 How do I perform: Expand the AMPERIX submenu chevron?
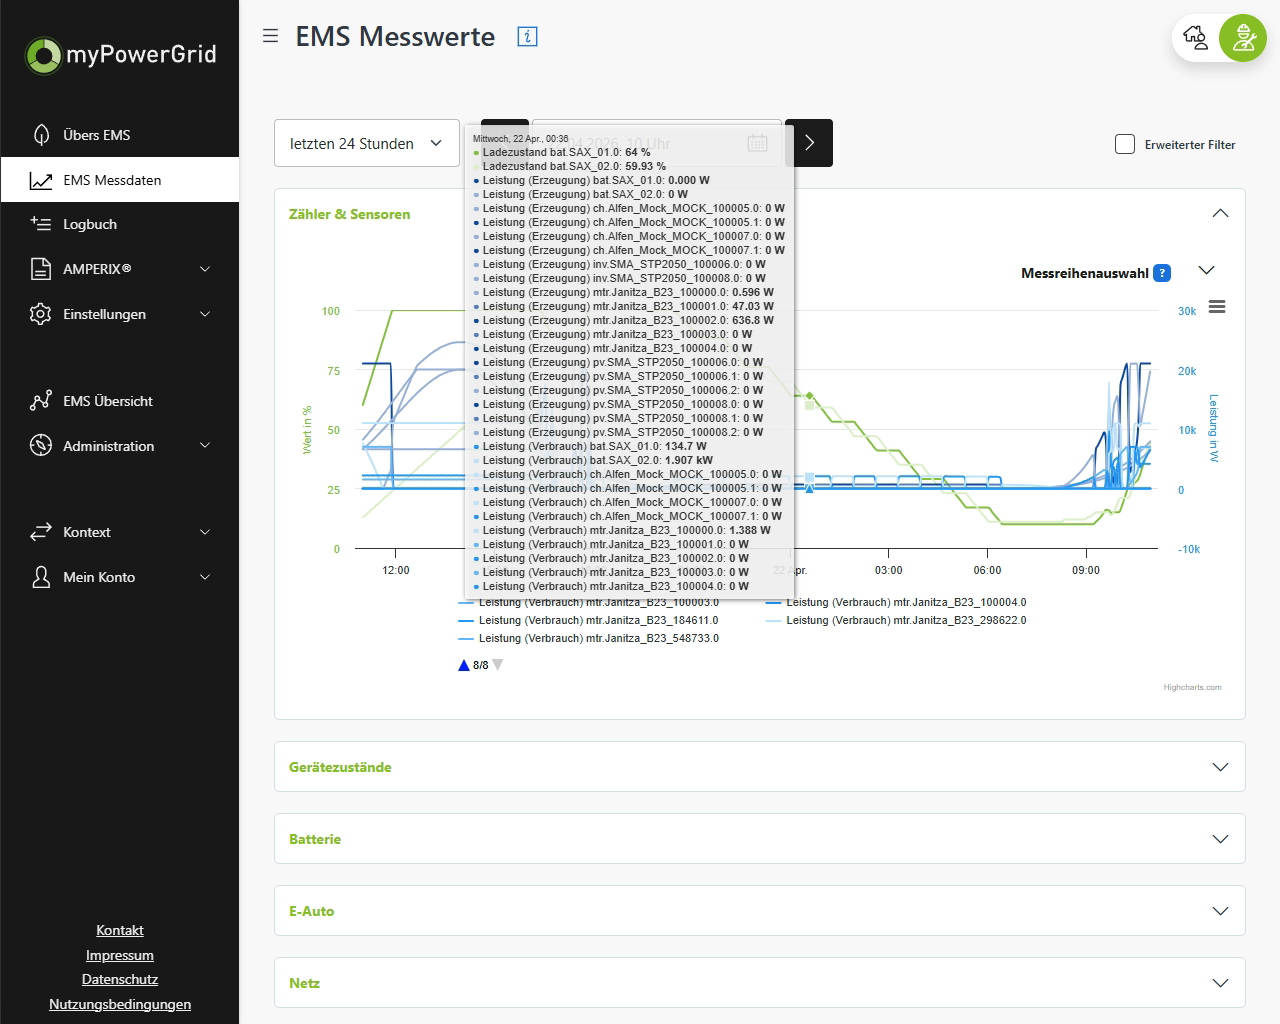[205, 269]
